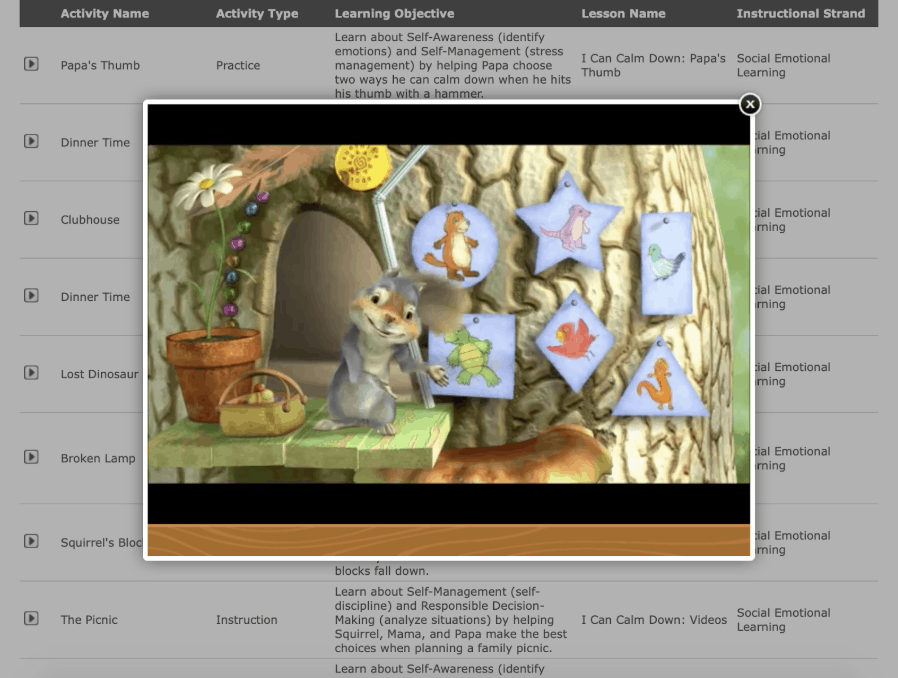Click the 'Broken Lamp' activity name

pos(98,458)
